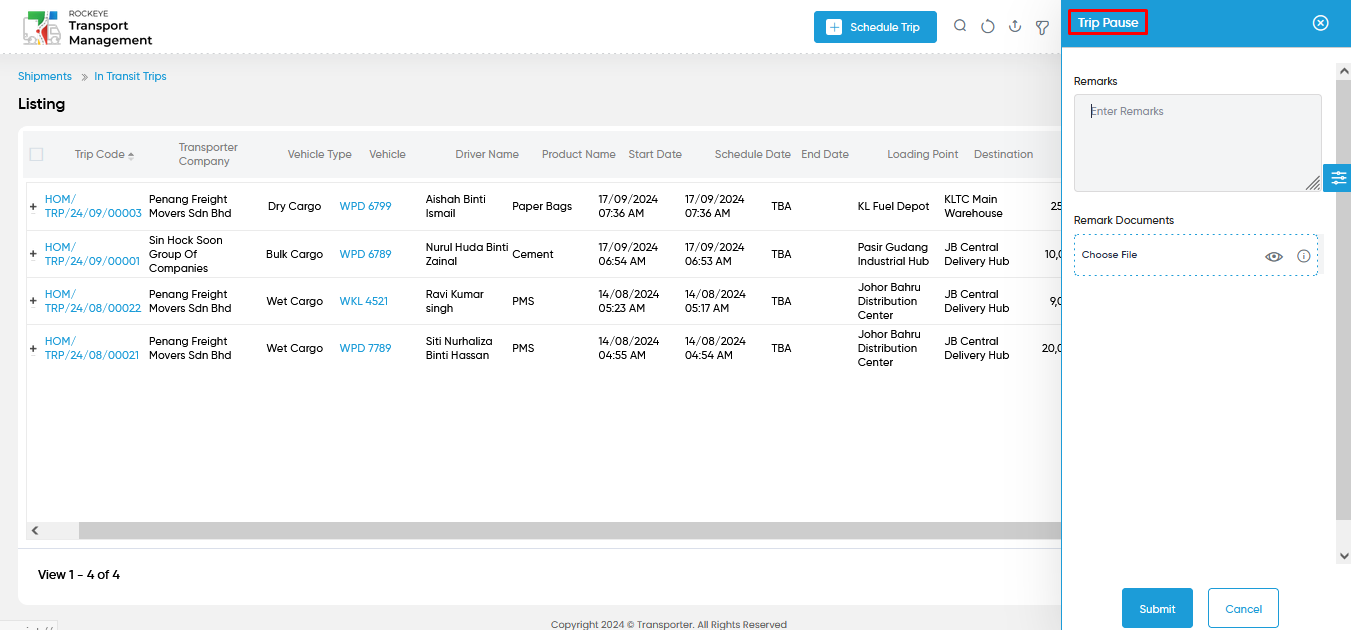Click the Dry Cargo vehicle type cell
Image resolution: width=1351 pixels, height=630 pixels.
[295, 206]
